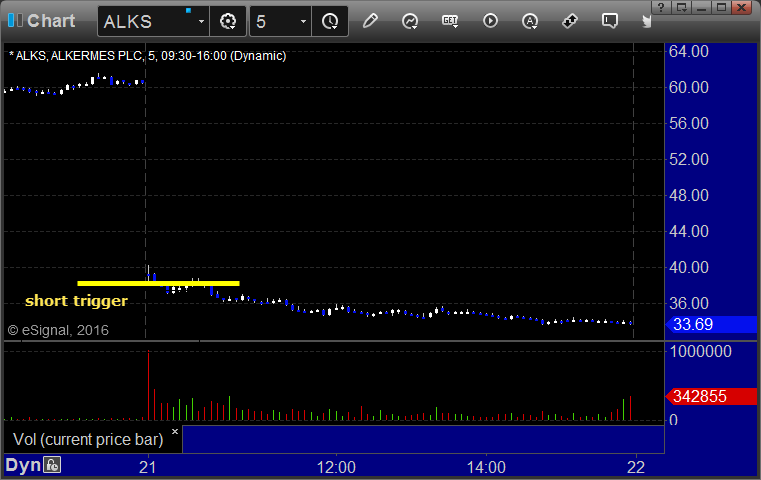Open symbol settings gear menu

(x=228, y=21)
